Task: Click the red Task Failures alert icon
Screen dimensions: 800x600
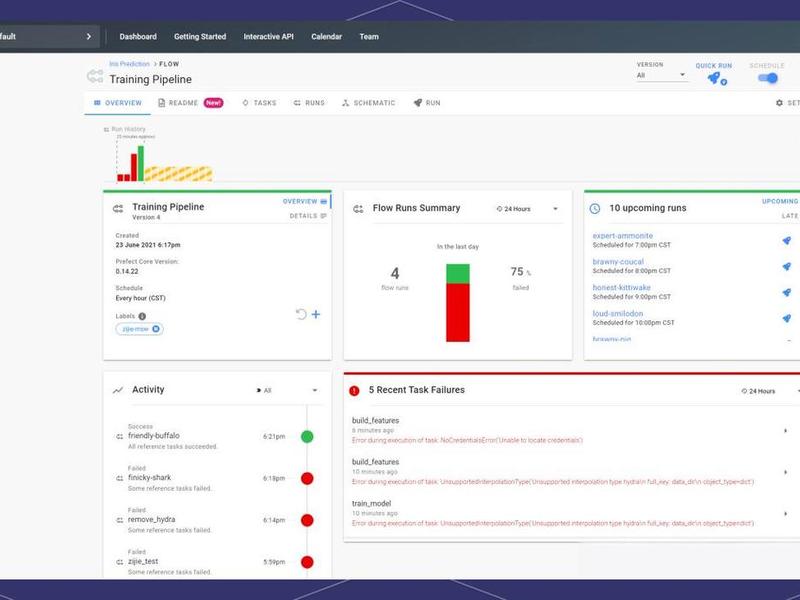Action: point(354,391)
